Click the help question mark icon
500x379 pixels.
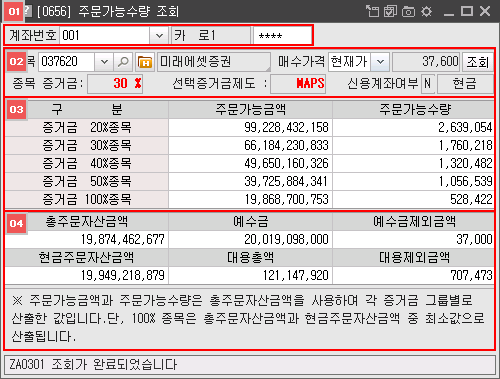coord(28,11)
